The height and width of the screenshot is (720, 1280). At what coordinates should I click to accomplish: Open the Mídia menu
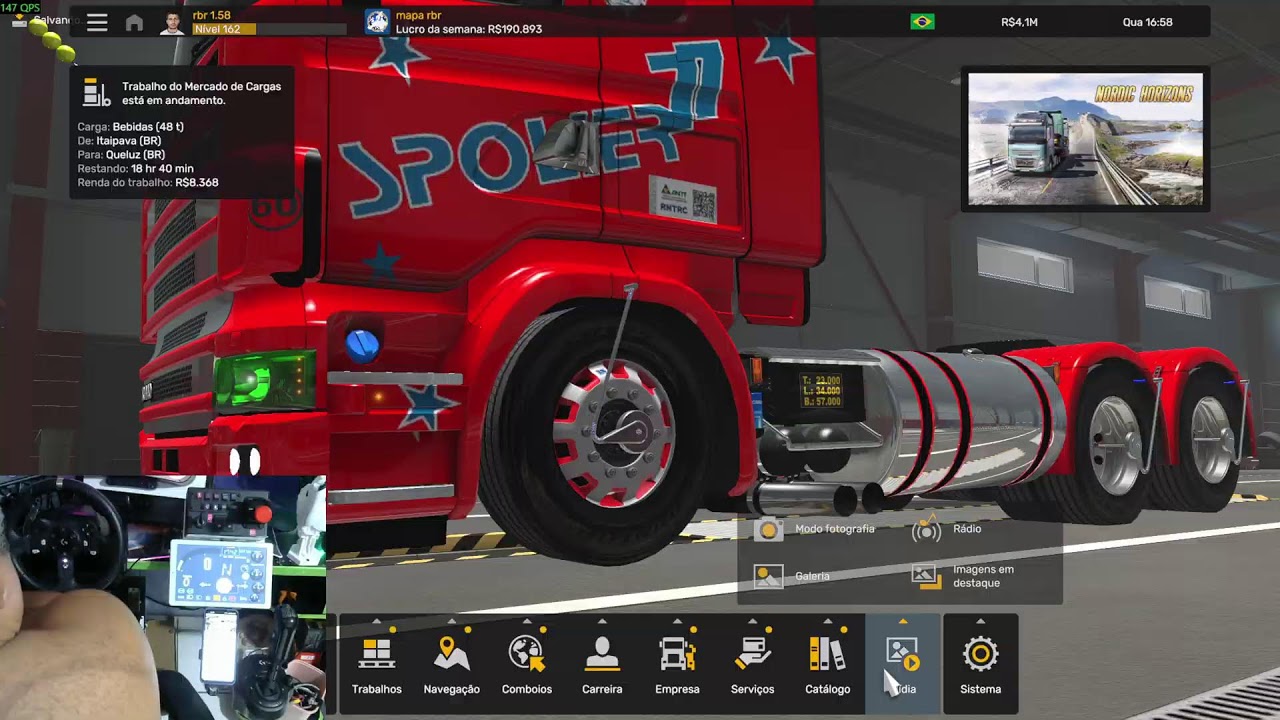click(x=903, y=665)
